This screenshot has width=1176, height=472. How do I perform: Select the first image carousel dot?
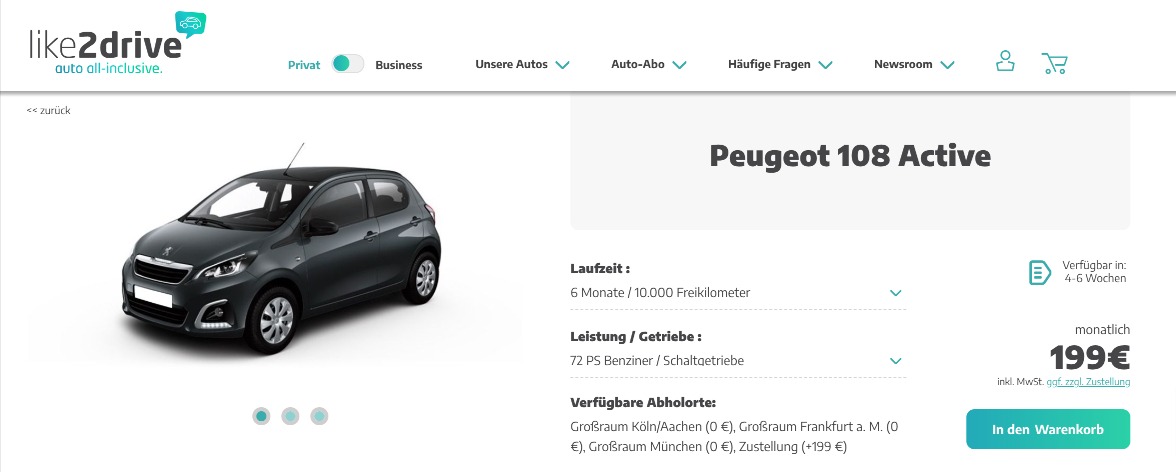(261, 416)
